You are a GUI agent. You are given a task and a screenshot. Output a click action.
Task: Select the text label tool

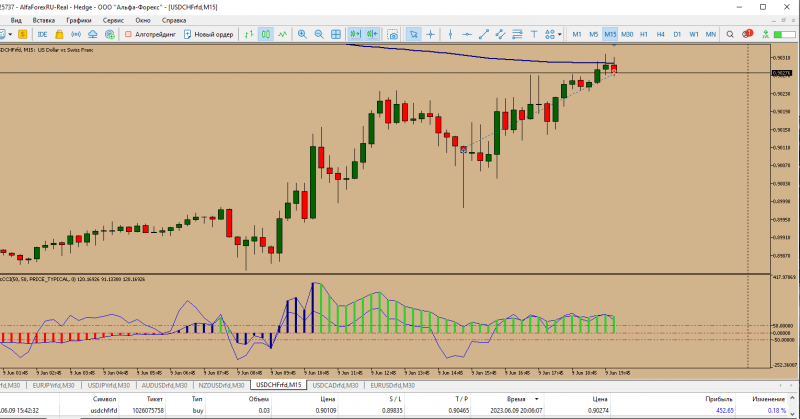coord(534,34)
